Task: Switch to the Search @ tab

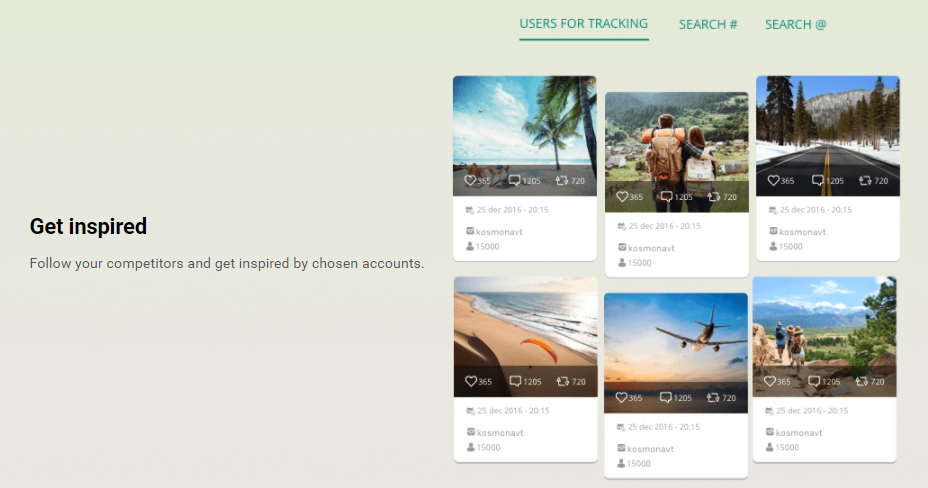Action: [795, 25]
